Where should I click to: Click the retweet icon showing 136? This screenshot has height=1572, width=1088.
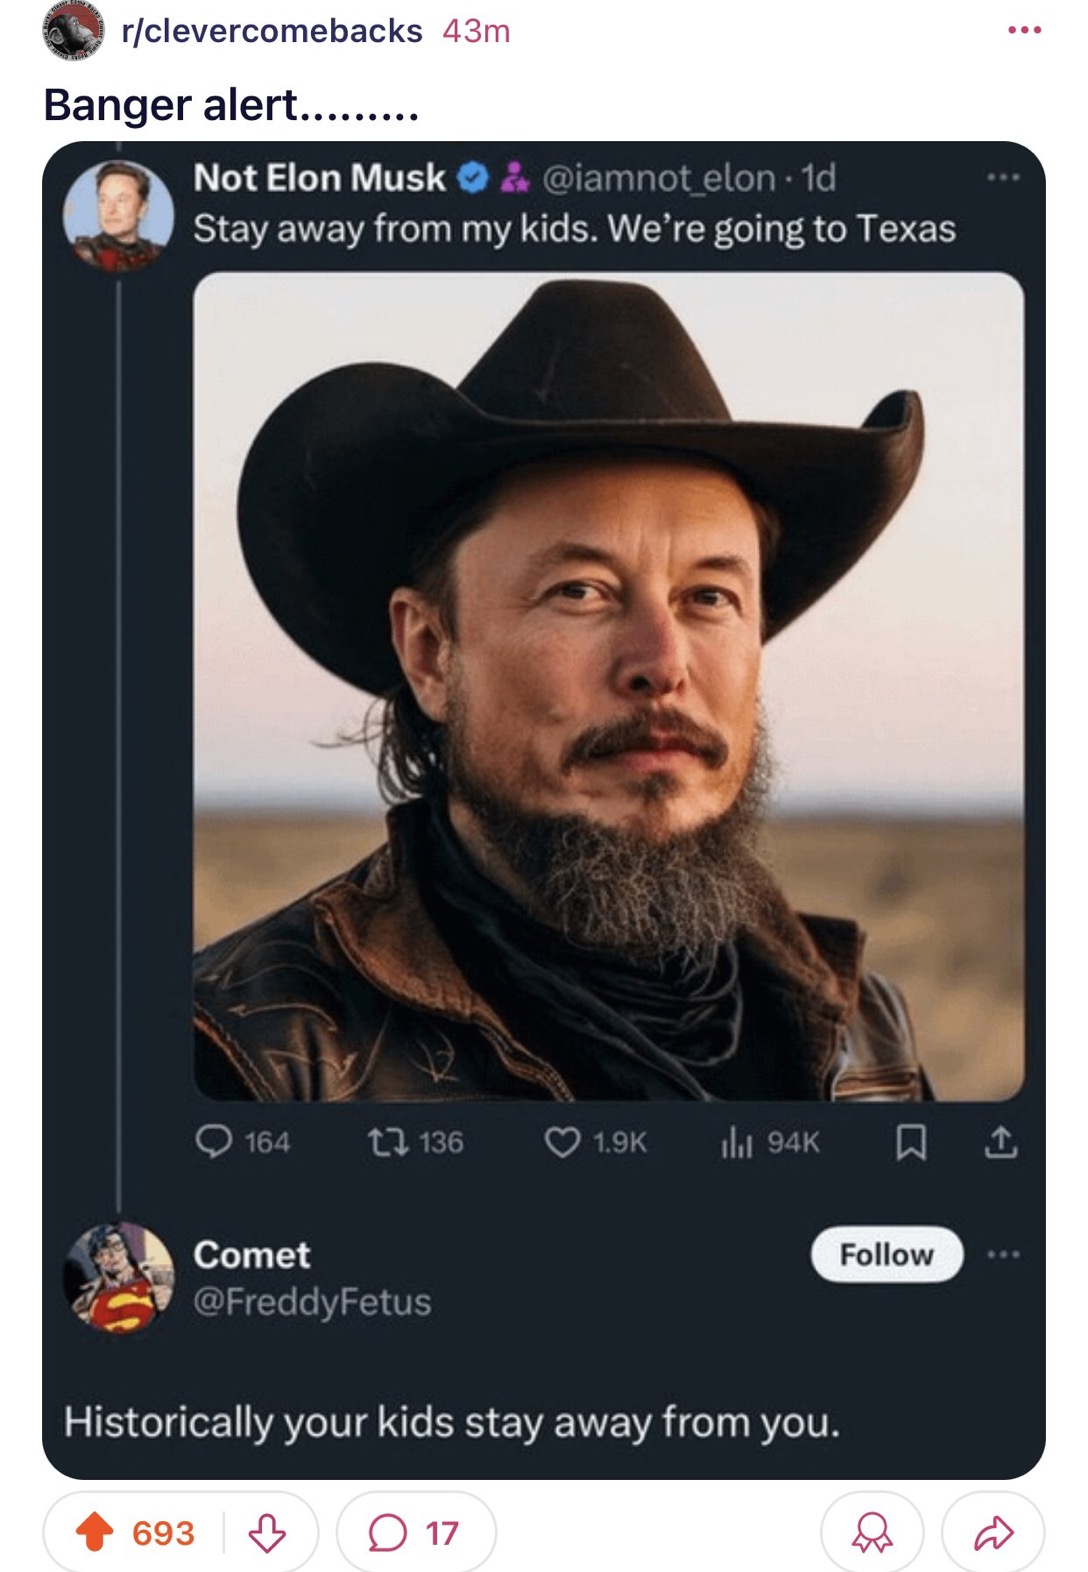[x=383, y=1141]
